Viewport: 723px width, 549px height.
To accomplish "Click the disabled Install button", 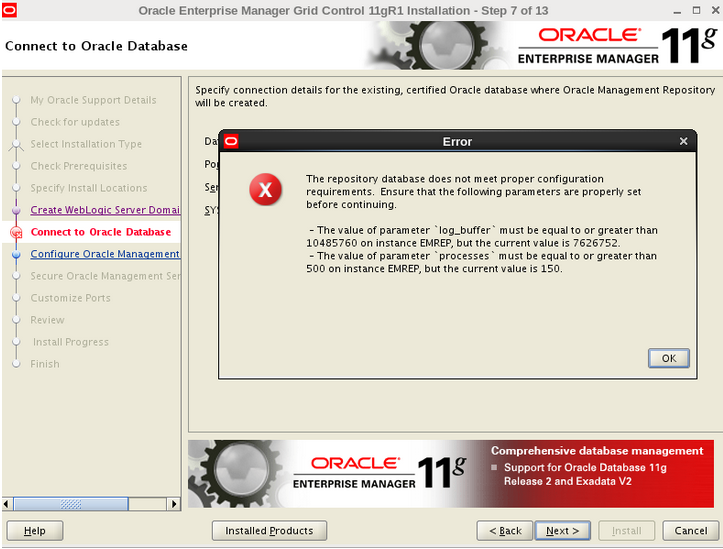I will [626, 531].
